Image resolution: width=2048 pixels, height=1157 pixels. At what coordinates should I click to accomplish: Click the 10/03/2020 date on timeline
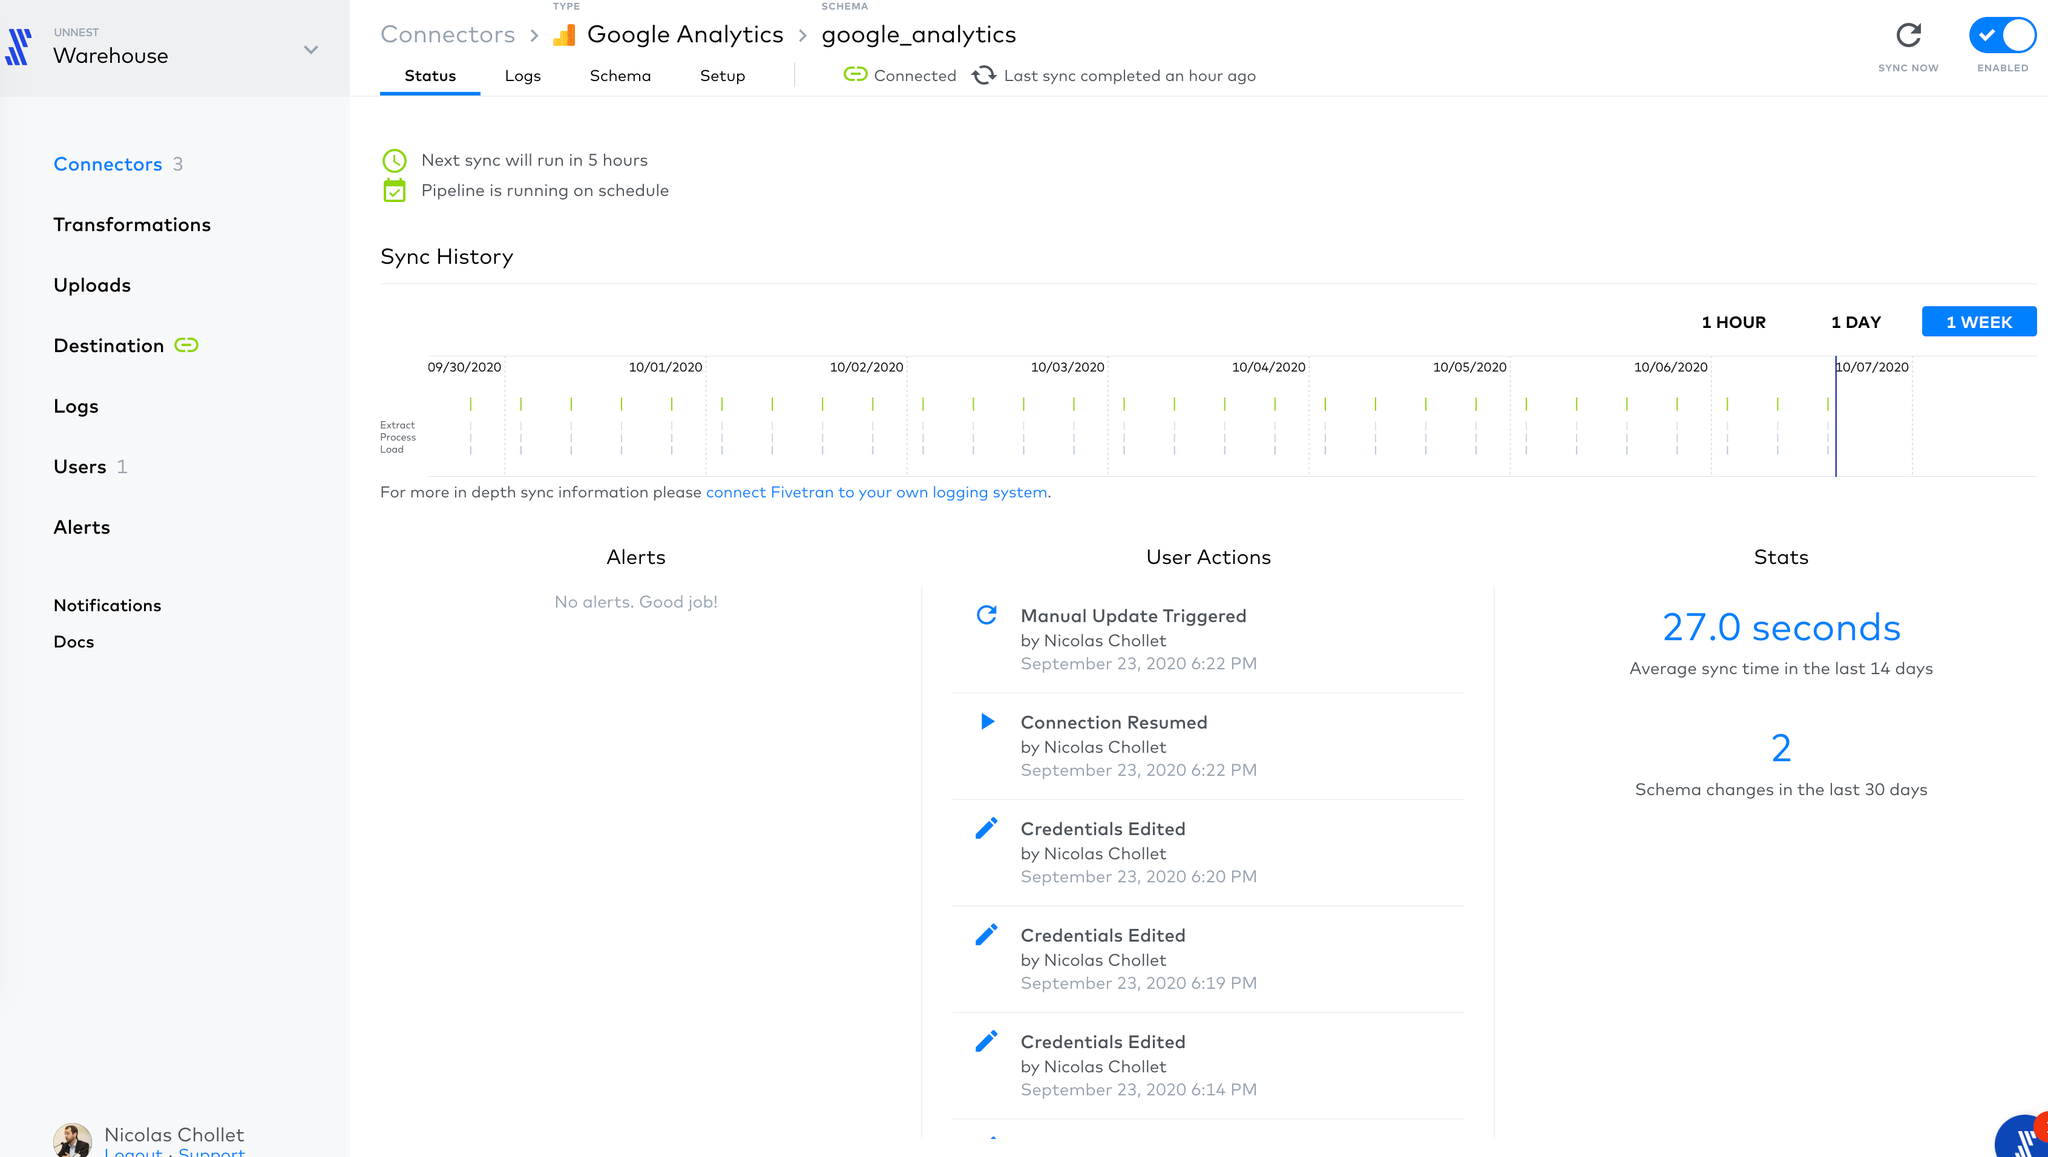1068,367
